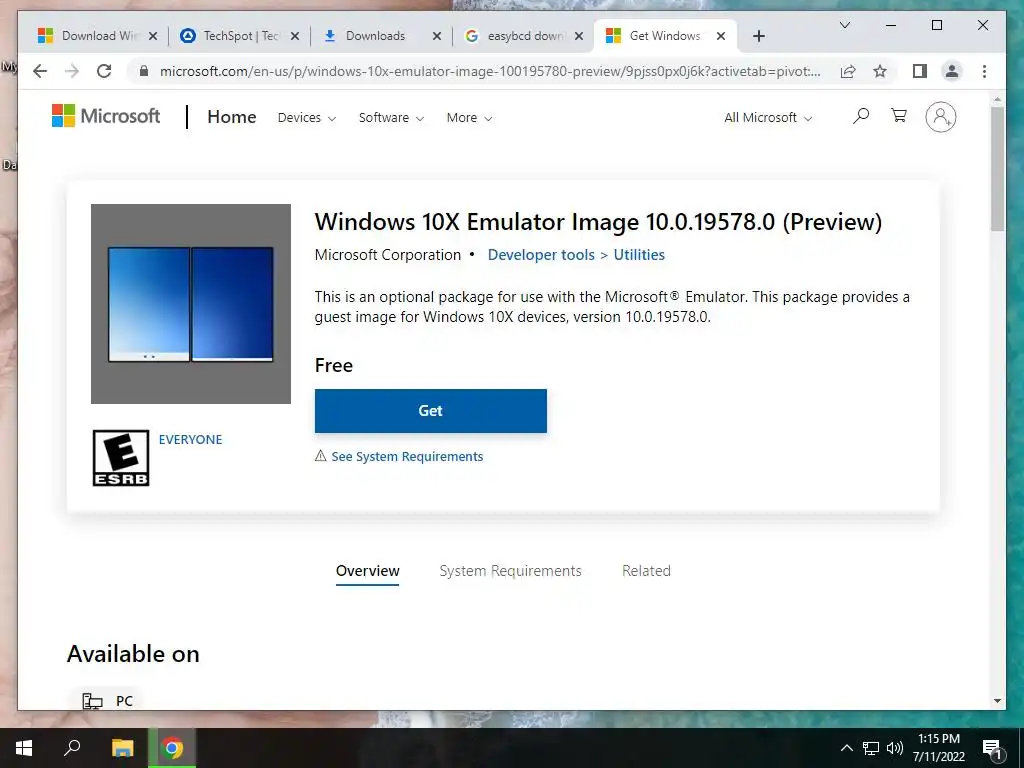Expand the All Microsoft menu
This screenshot has width=1024, height=768.
pyautogui.click(x=768, y=118)
